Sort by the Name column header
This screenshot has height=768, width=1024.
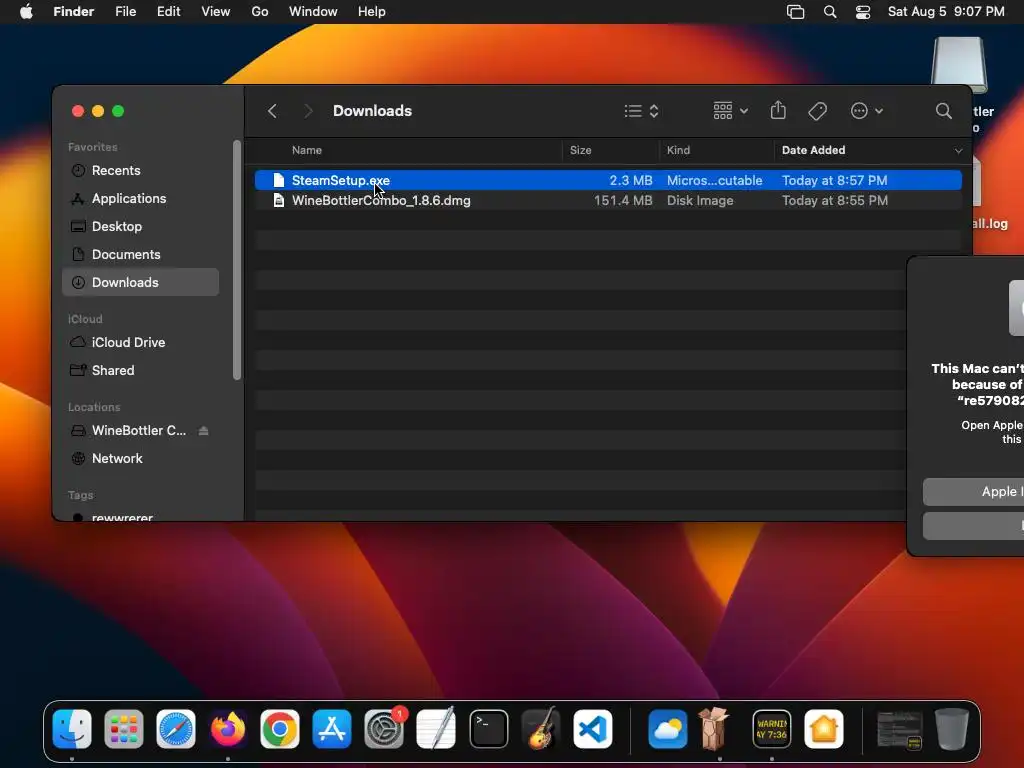307,150
